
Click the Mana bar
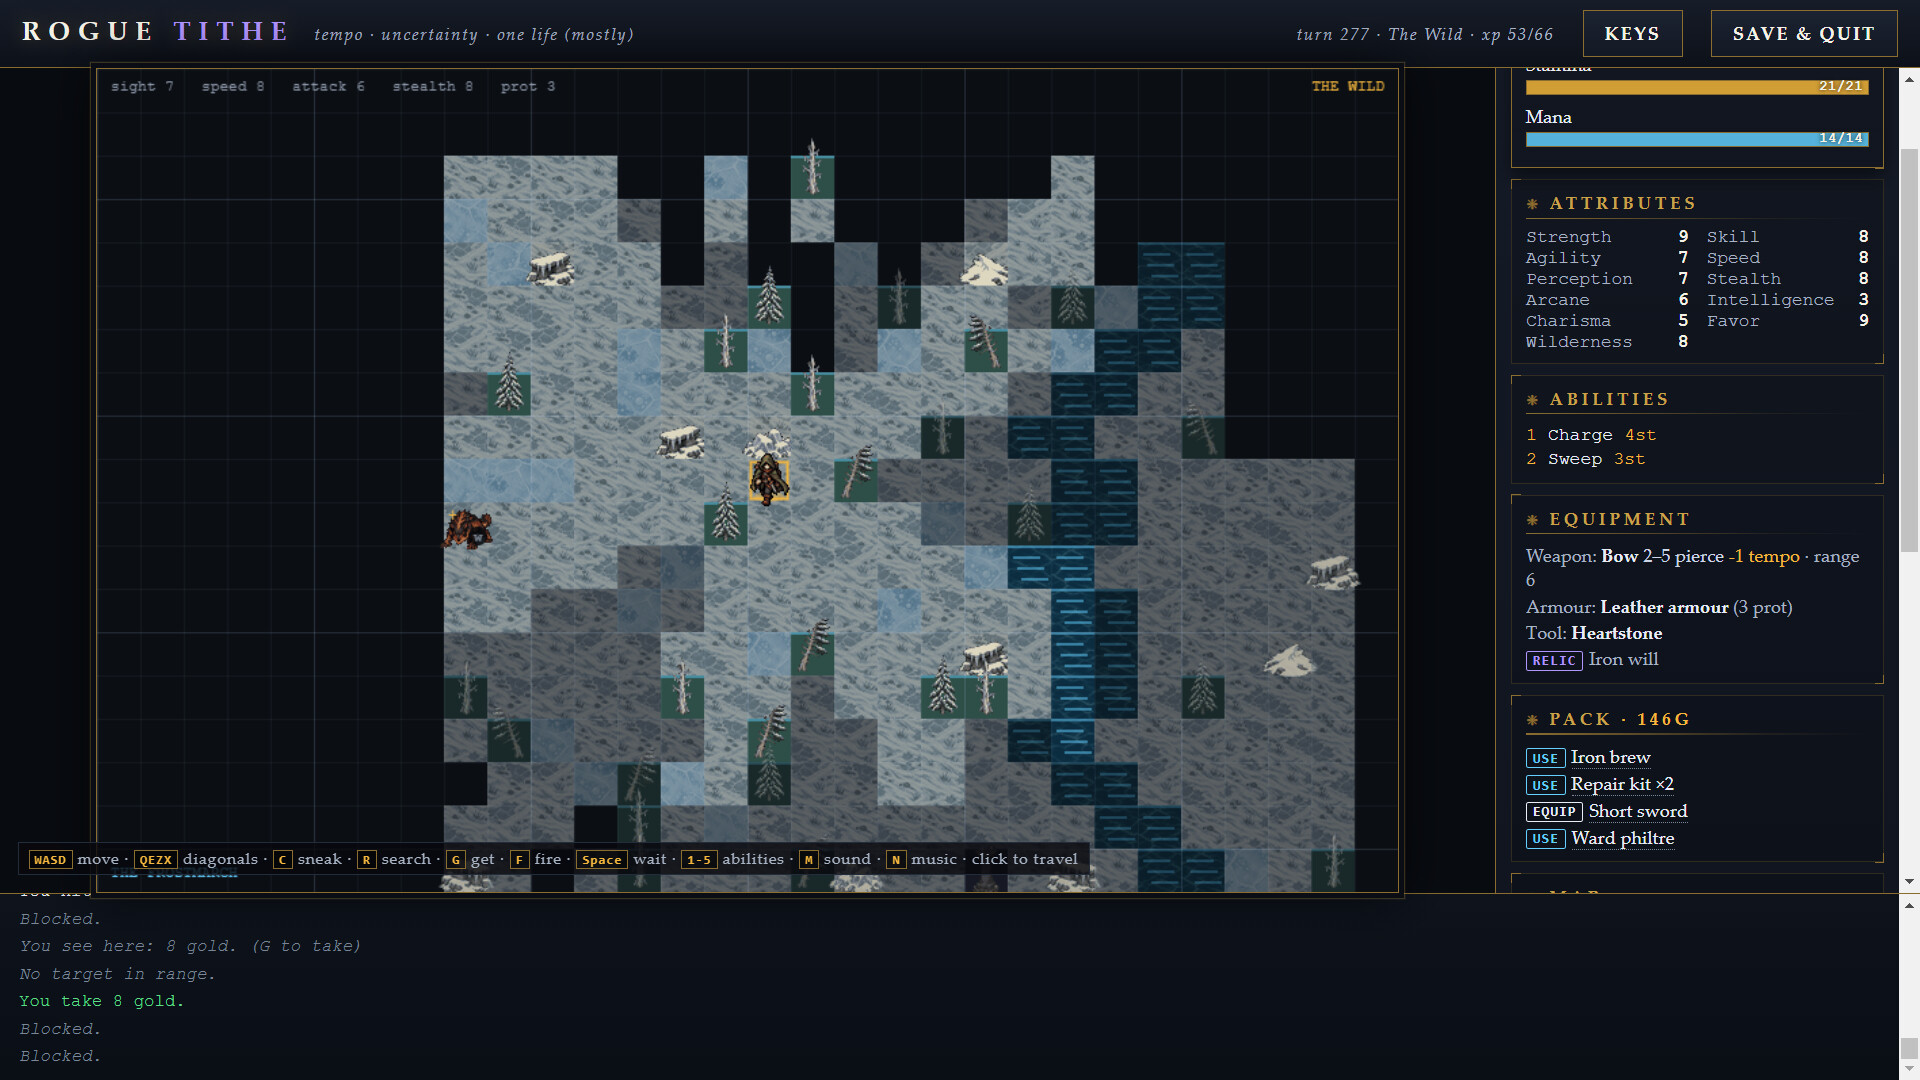coord(1697,139)
